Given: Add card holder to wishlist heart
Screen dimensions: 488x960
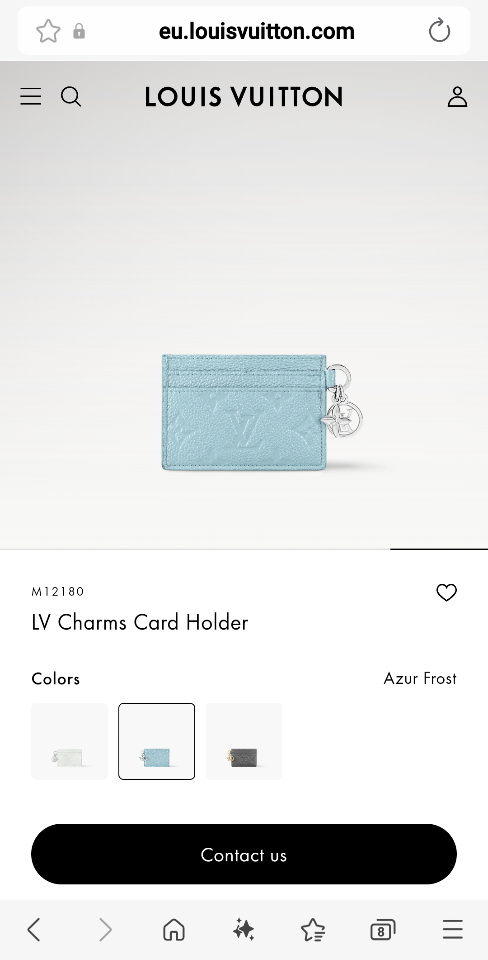Looking at the screenshot, I should click(x=446, y=592).
